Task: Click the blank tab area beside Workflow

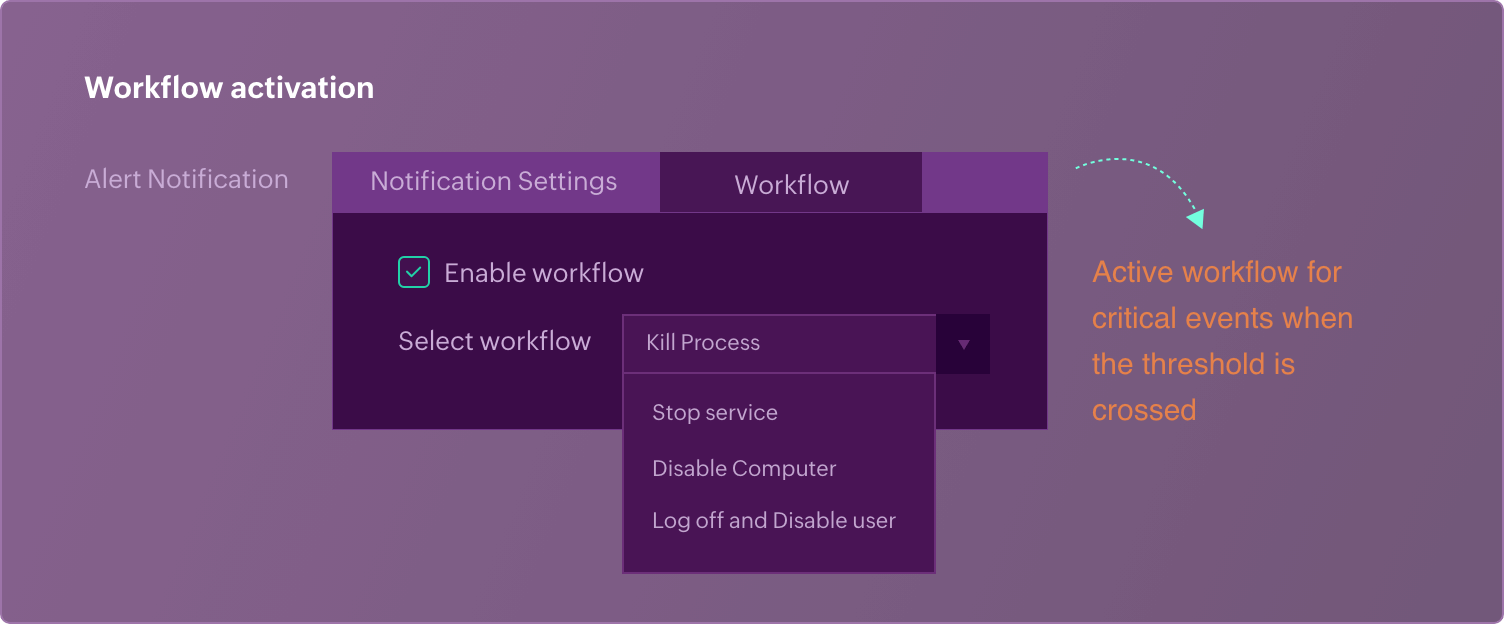Action: [x=984, y=182]
